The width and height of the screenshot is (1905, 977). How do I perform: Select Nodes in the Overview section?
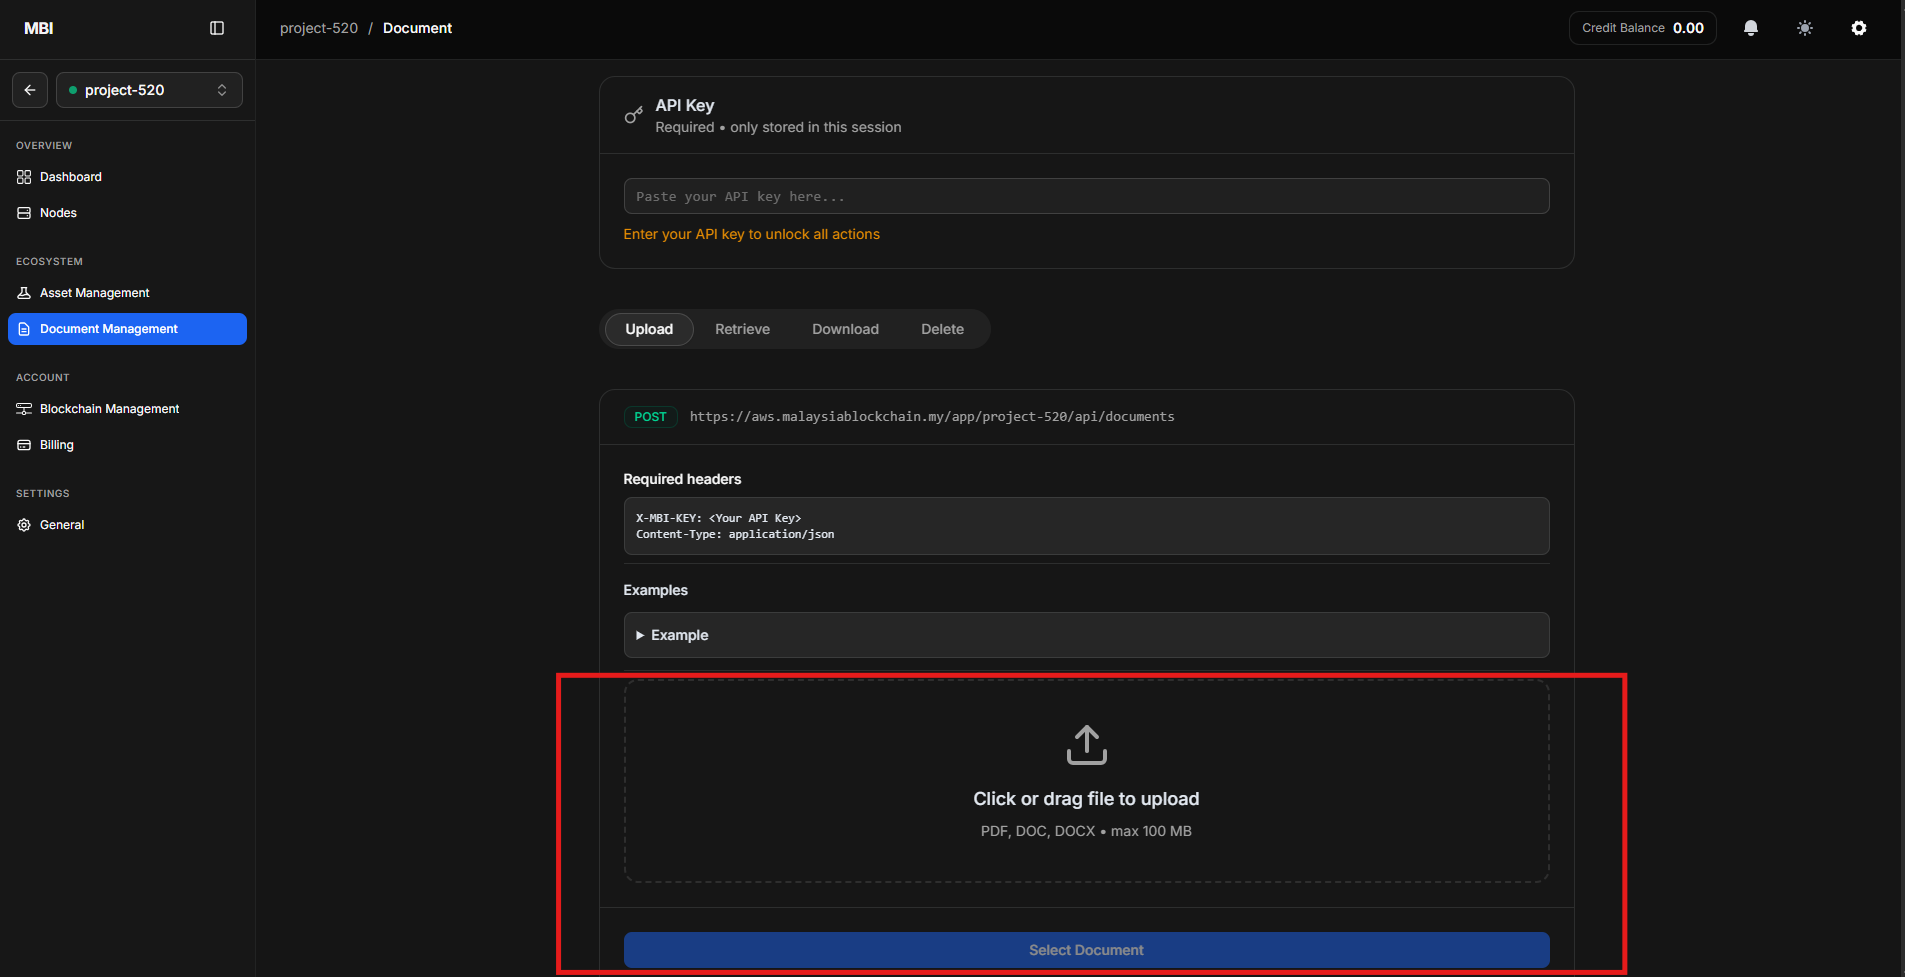click(57, 212)
